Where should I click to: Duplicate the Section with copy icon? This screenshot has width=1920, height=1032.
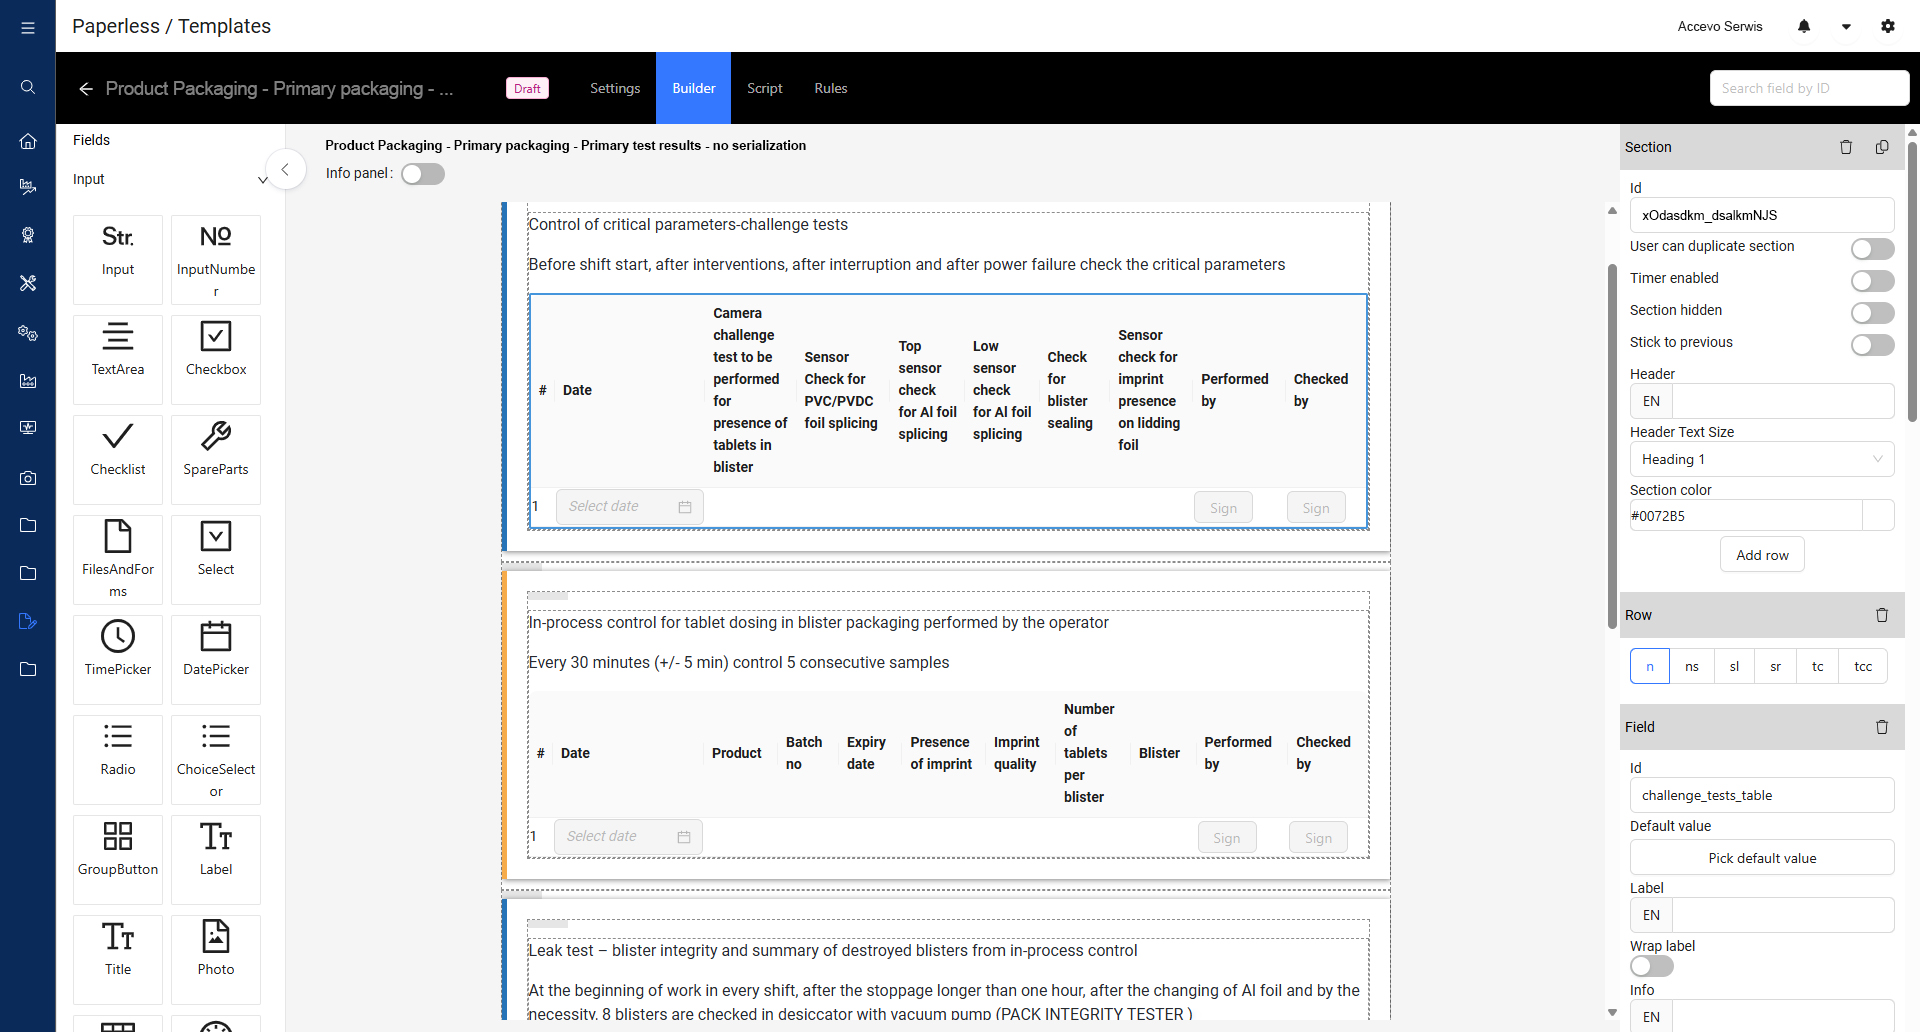coord(1882,147)
